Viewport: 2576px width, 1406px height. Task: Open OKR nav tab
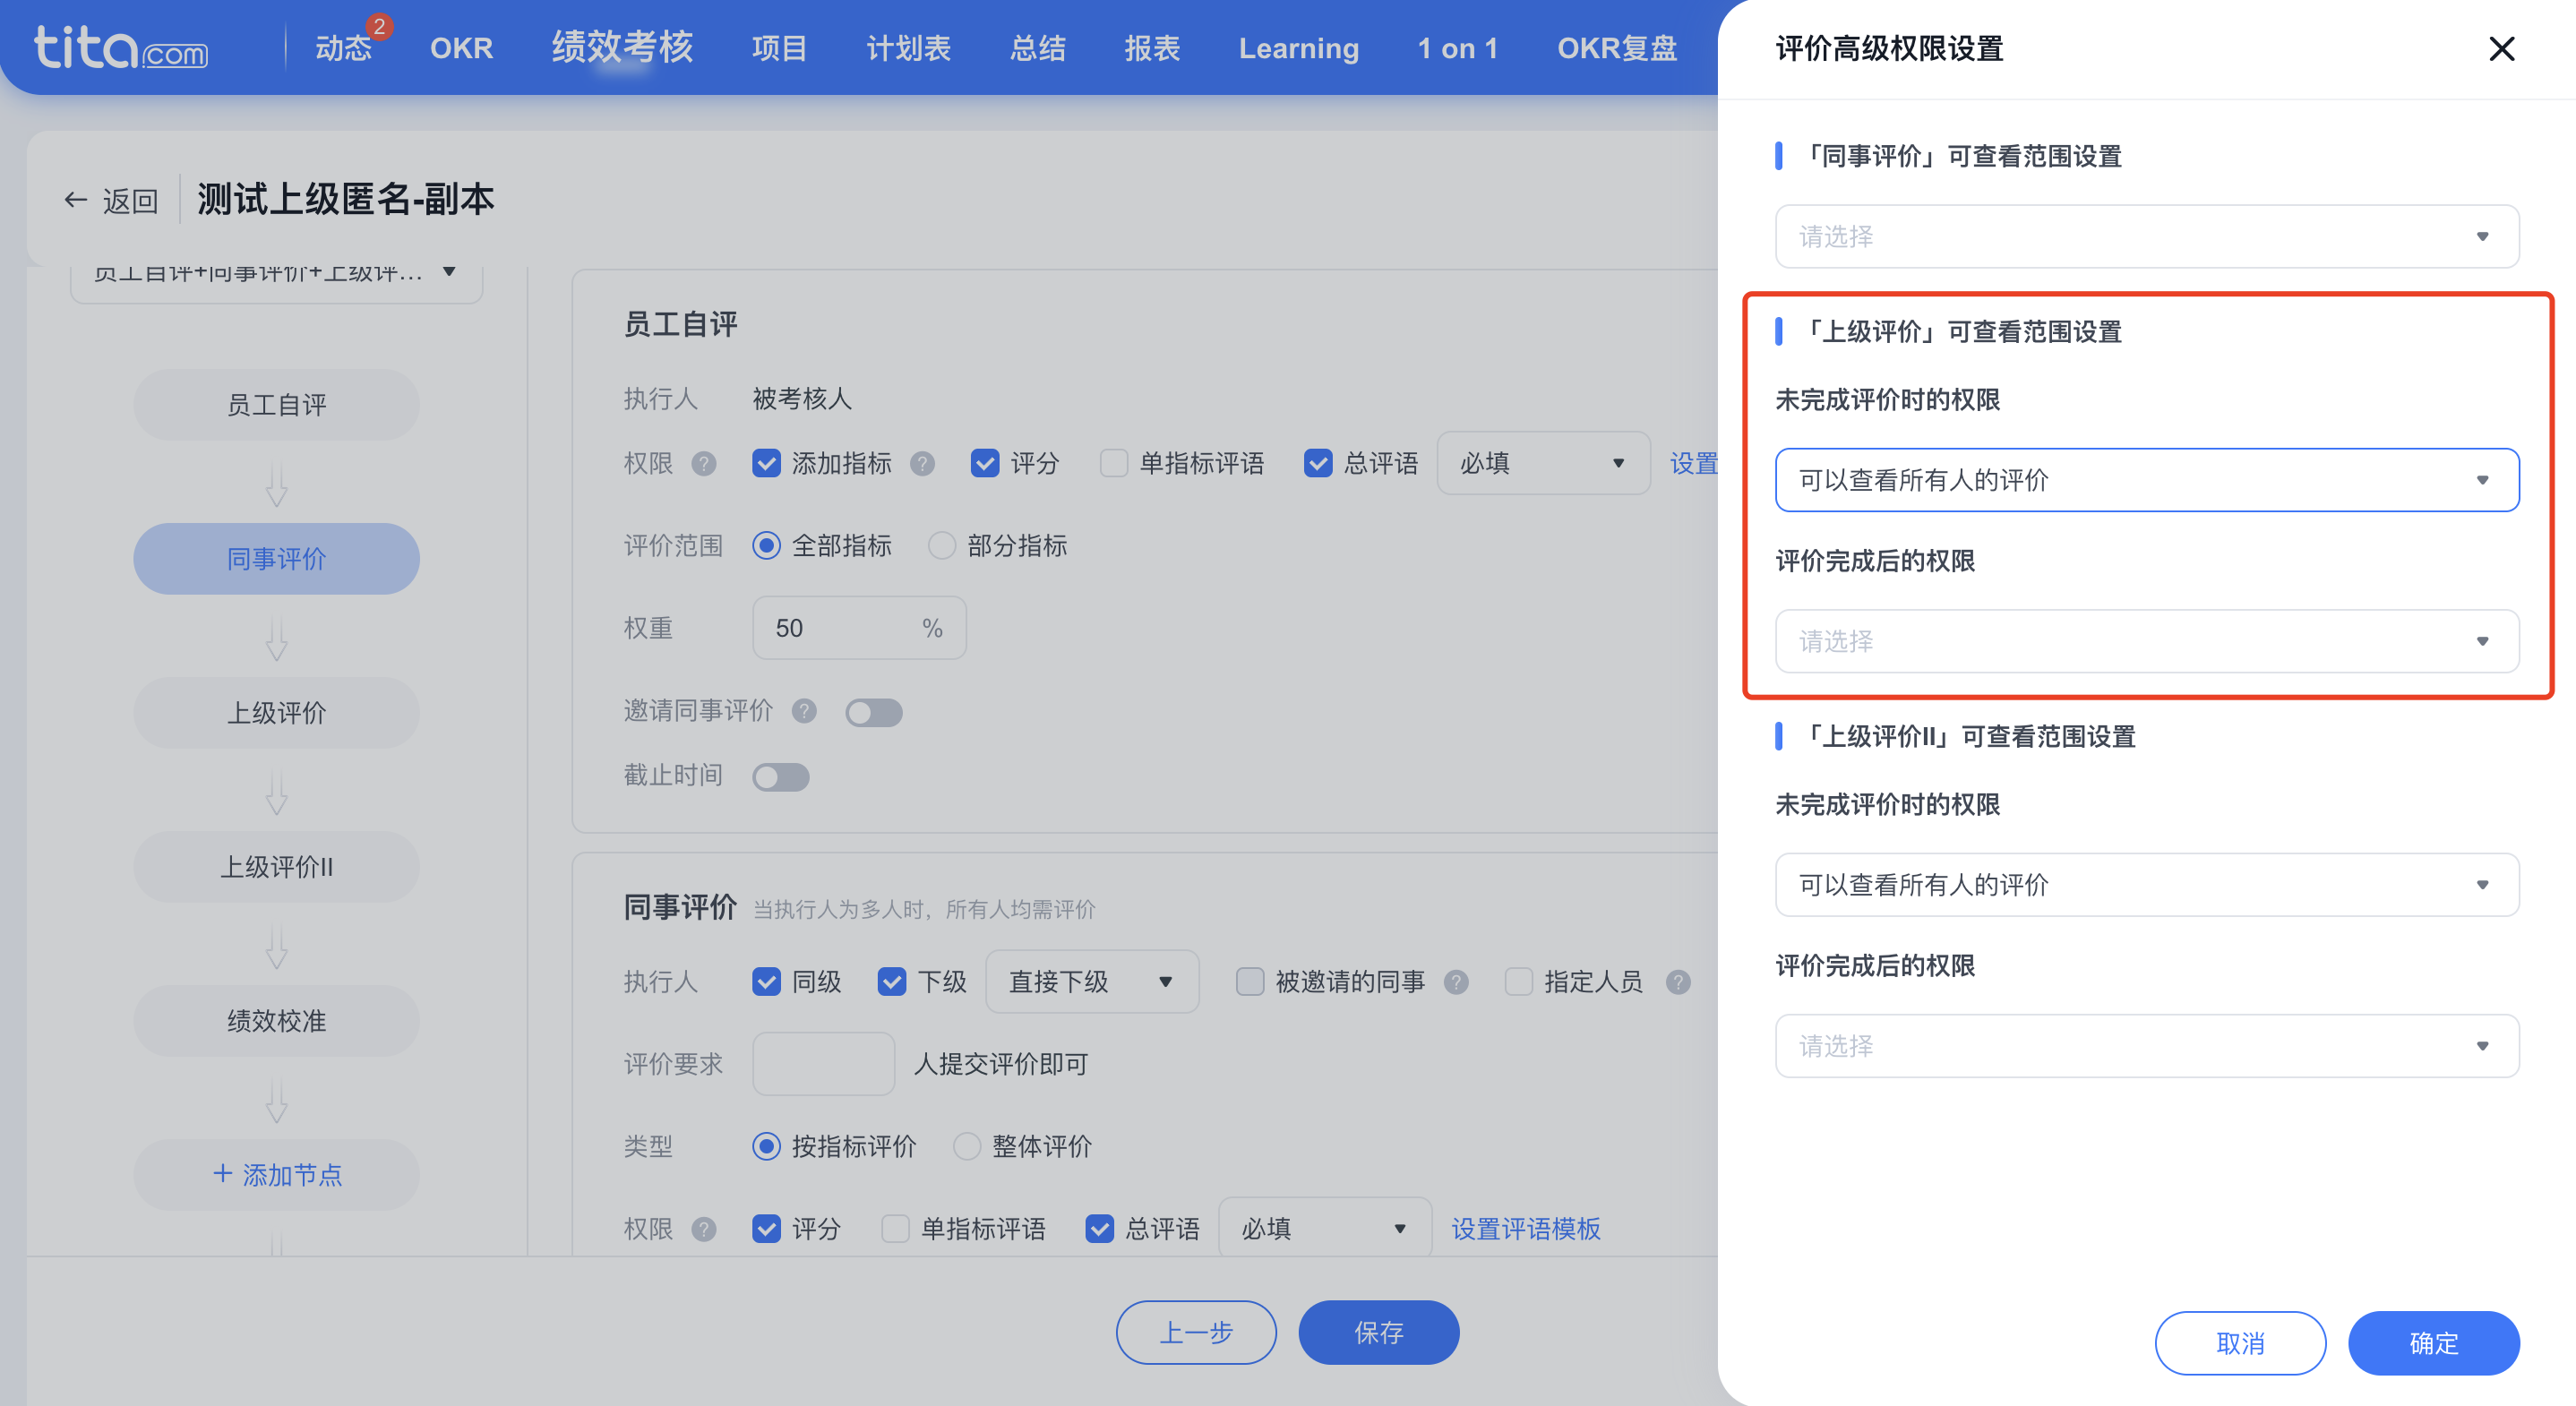[x=461, y=48]
